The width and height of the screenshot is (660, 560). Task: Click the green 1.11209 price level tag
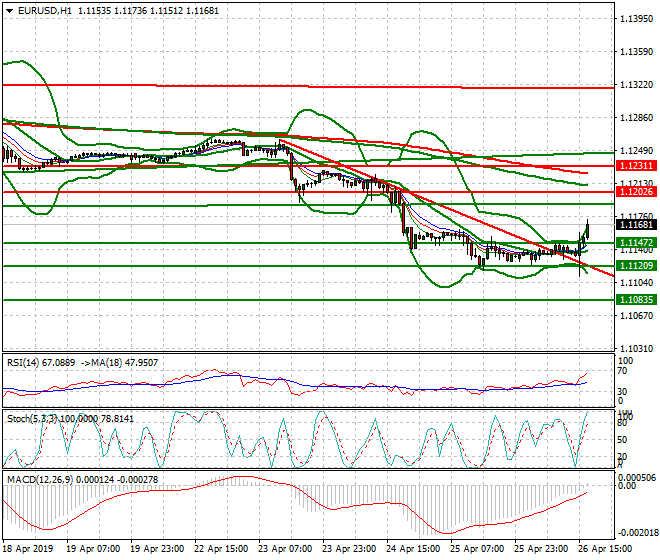[636, 266]
